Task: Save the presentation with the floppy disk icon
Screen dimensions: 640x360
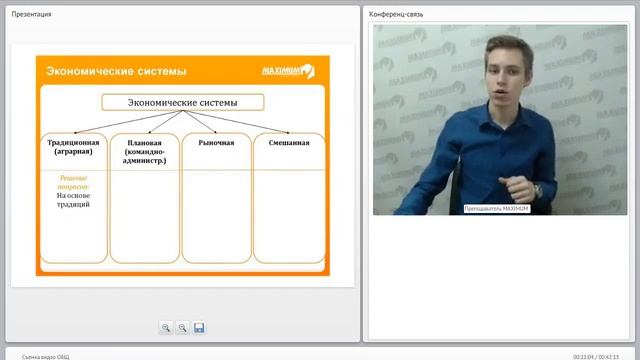Action: pyautogui.click(x=199, y=328)
